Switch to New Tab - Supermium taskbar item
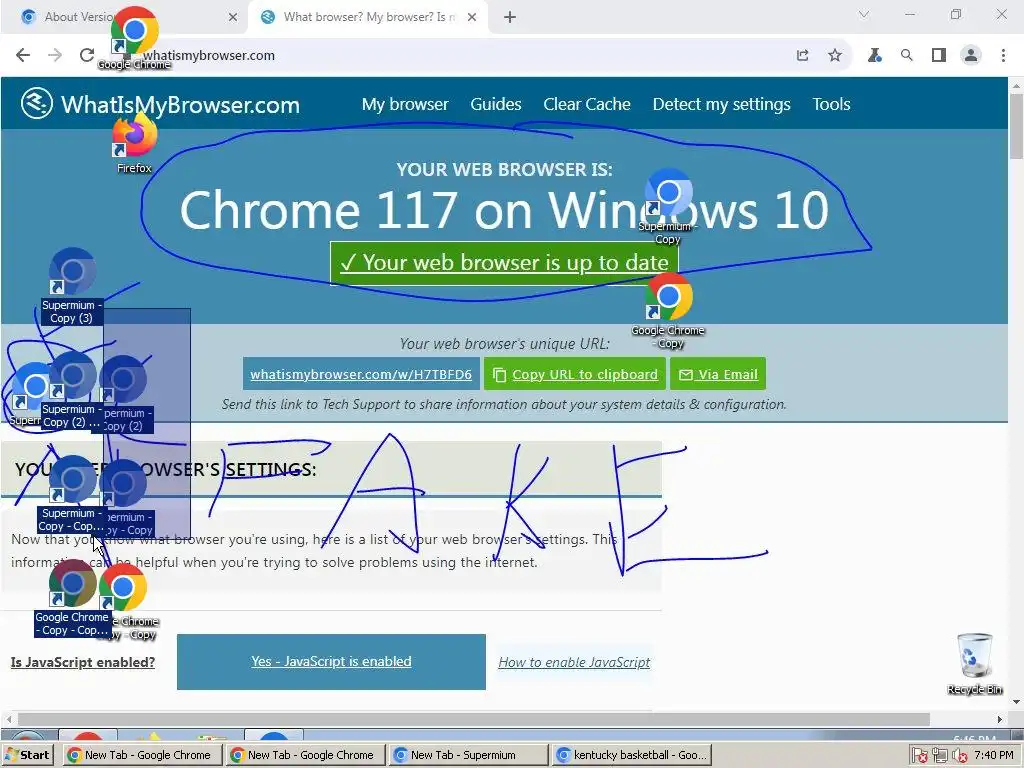The width and height of the screenshot is (1024, 768). [468, 755]
